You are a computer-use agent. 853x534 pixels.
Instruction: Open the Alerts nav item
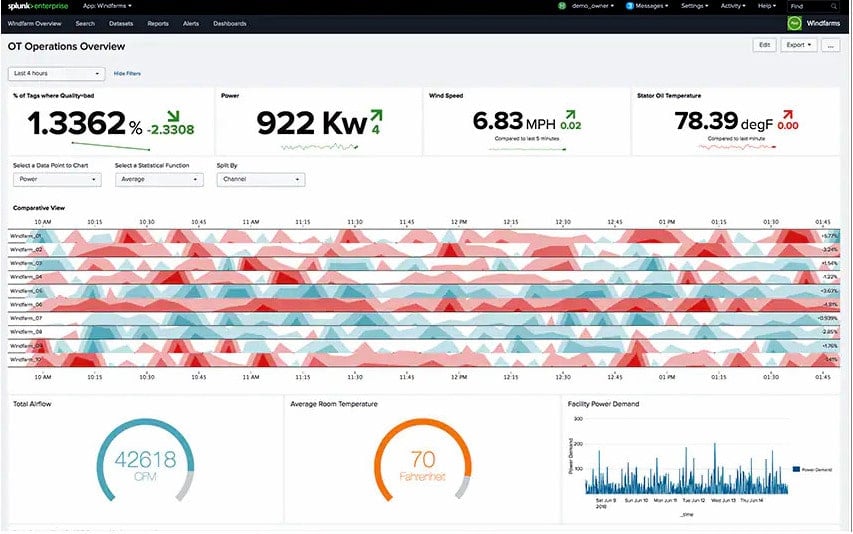(x=190, y=24)
